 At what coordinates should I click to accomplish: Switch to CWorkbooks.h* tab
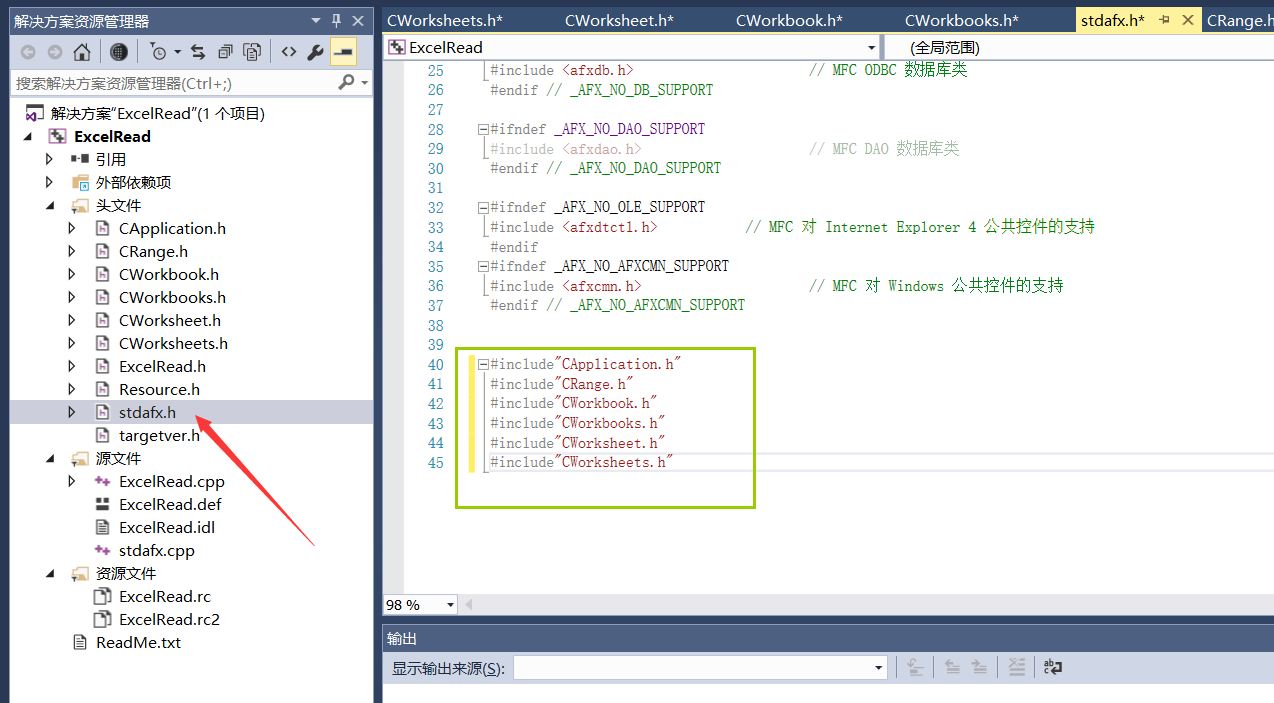coord(961,20)
